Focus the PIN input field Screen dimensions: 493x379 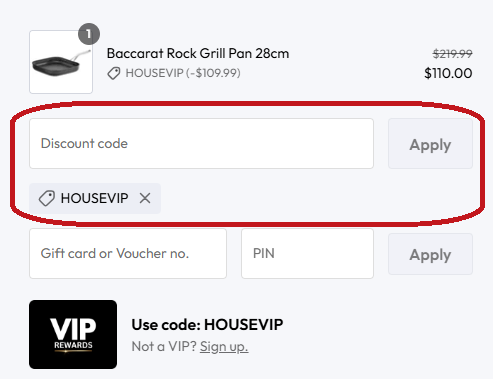[x=307, y=253]
